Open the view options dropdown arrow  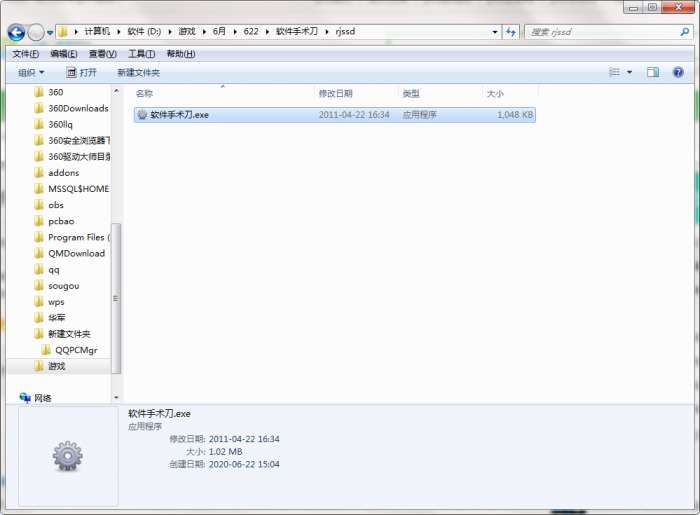(629, 72)
